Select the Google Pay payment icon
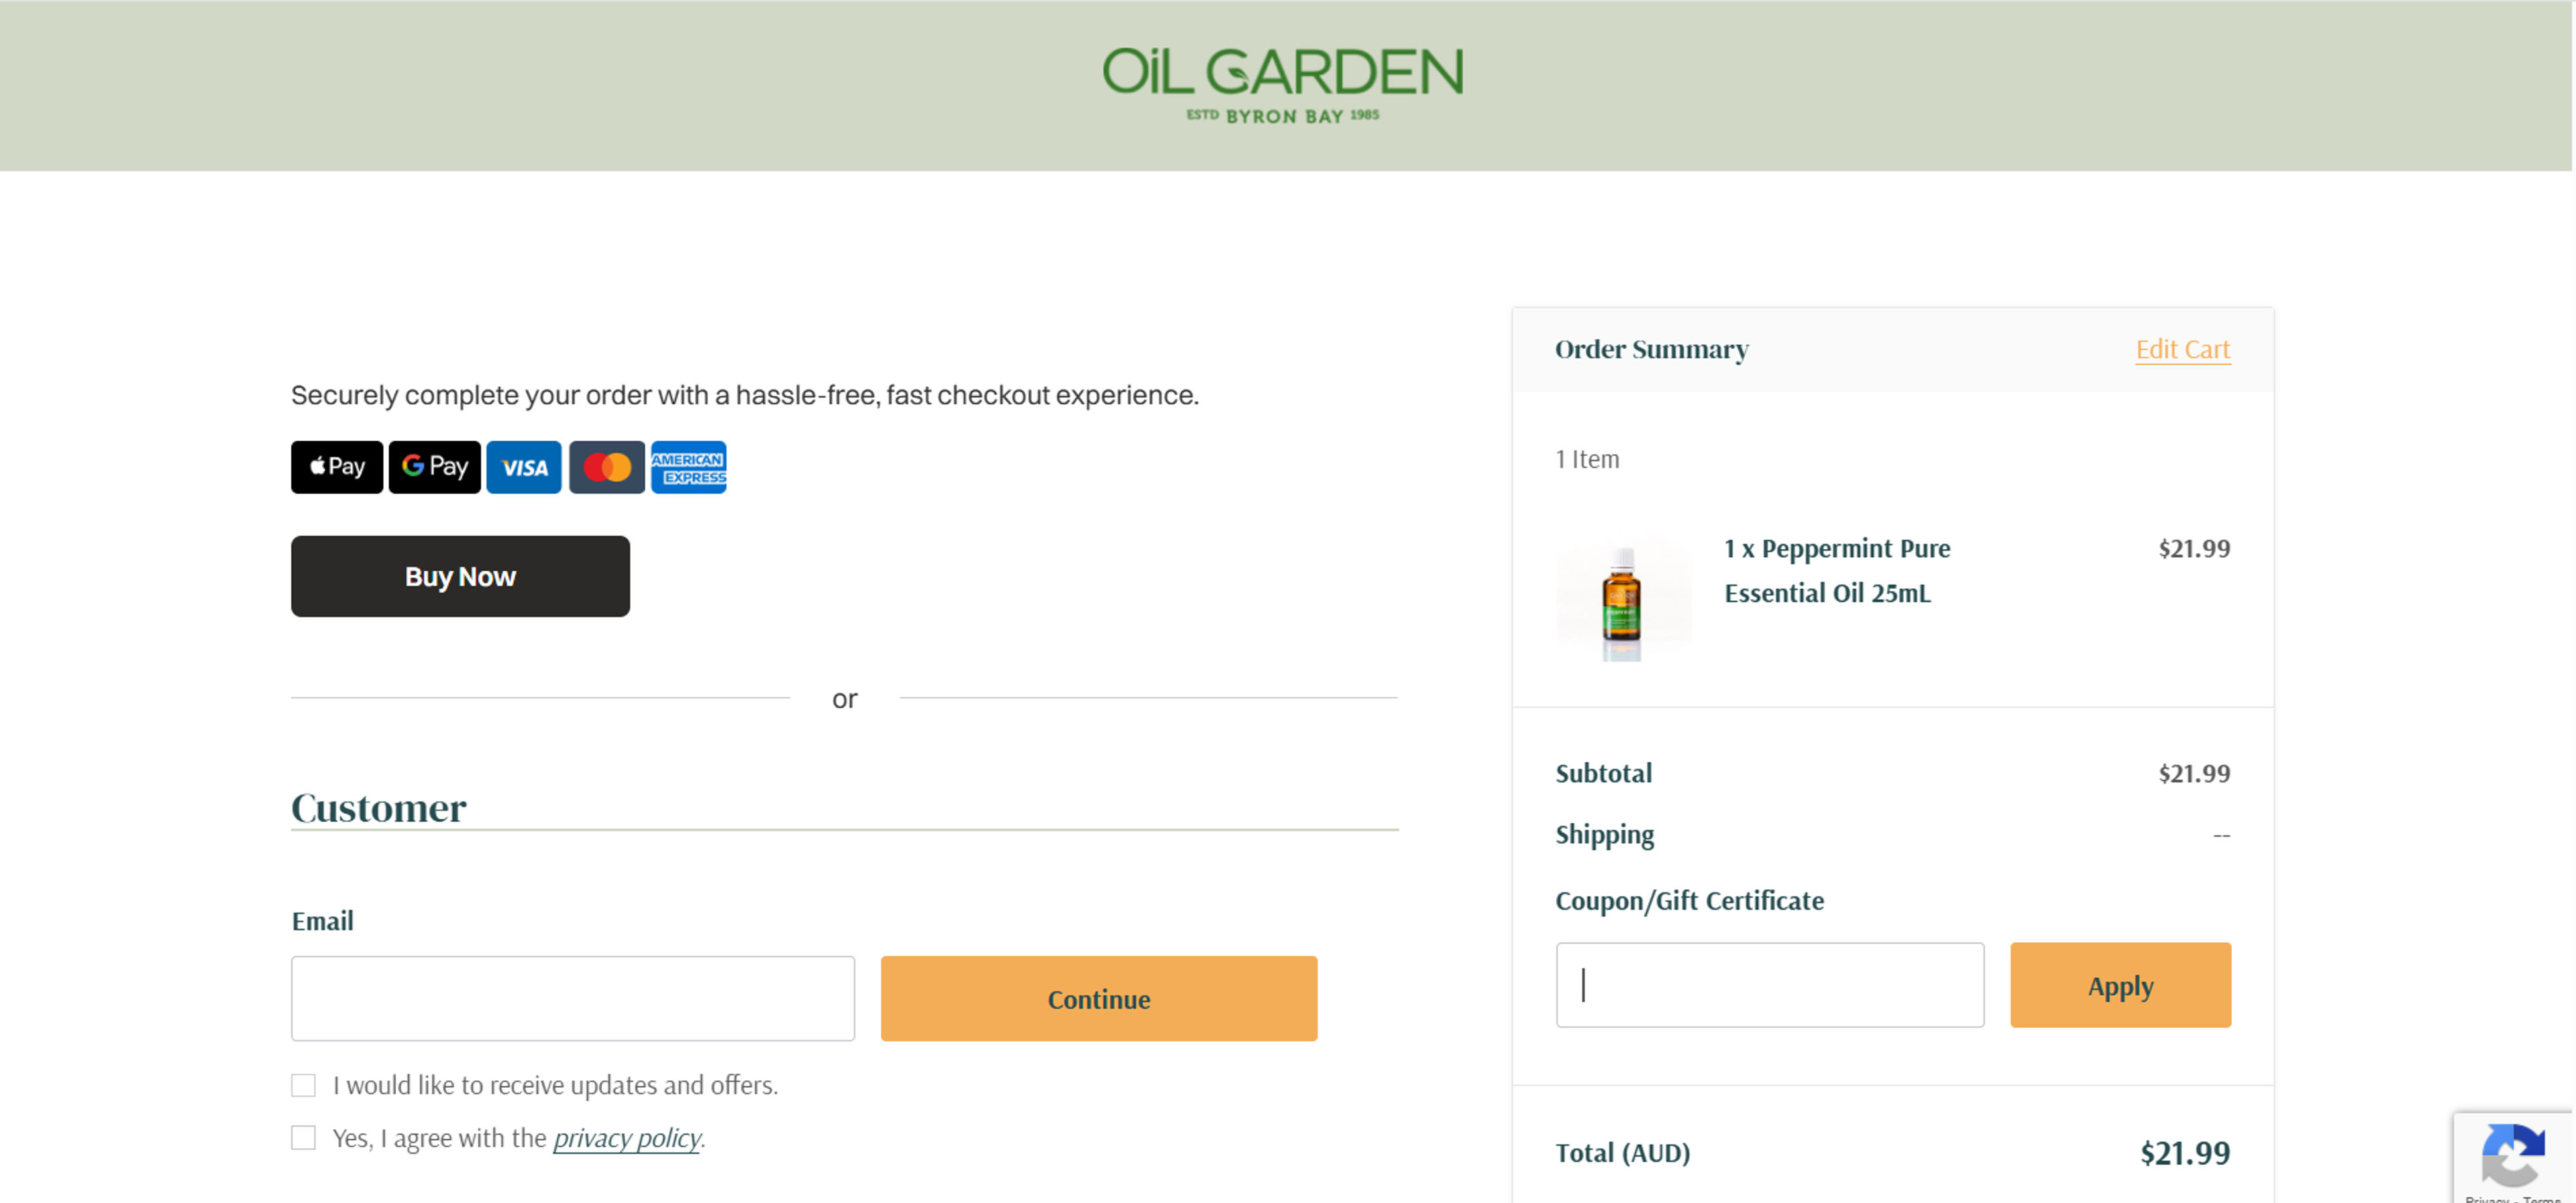Image resolution: width=2576 pixels, height=1203 pixels. [435, 467]
